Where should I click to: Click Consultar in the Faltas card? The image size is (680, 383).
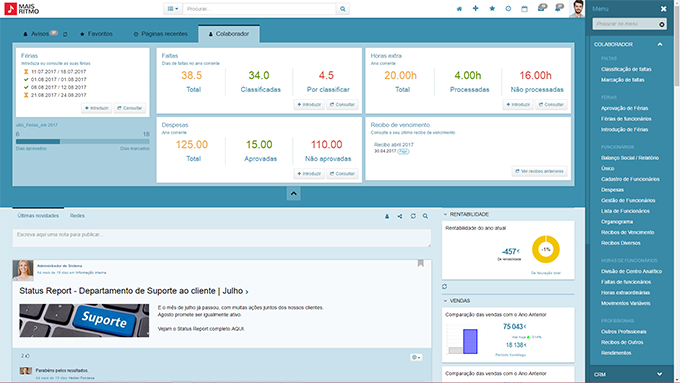342,105
